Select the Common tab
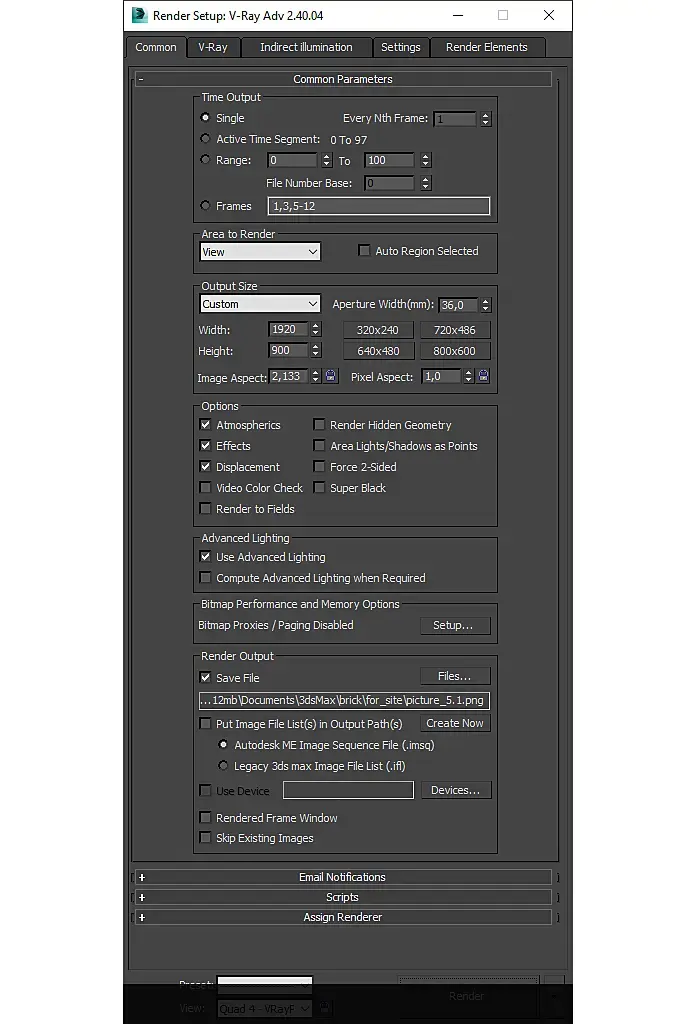 click(x=156, y=47)
